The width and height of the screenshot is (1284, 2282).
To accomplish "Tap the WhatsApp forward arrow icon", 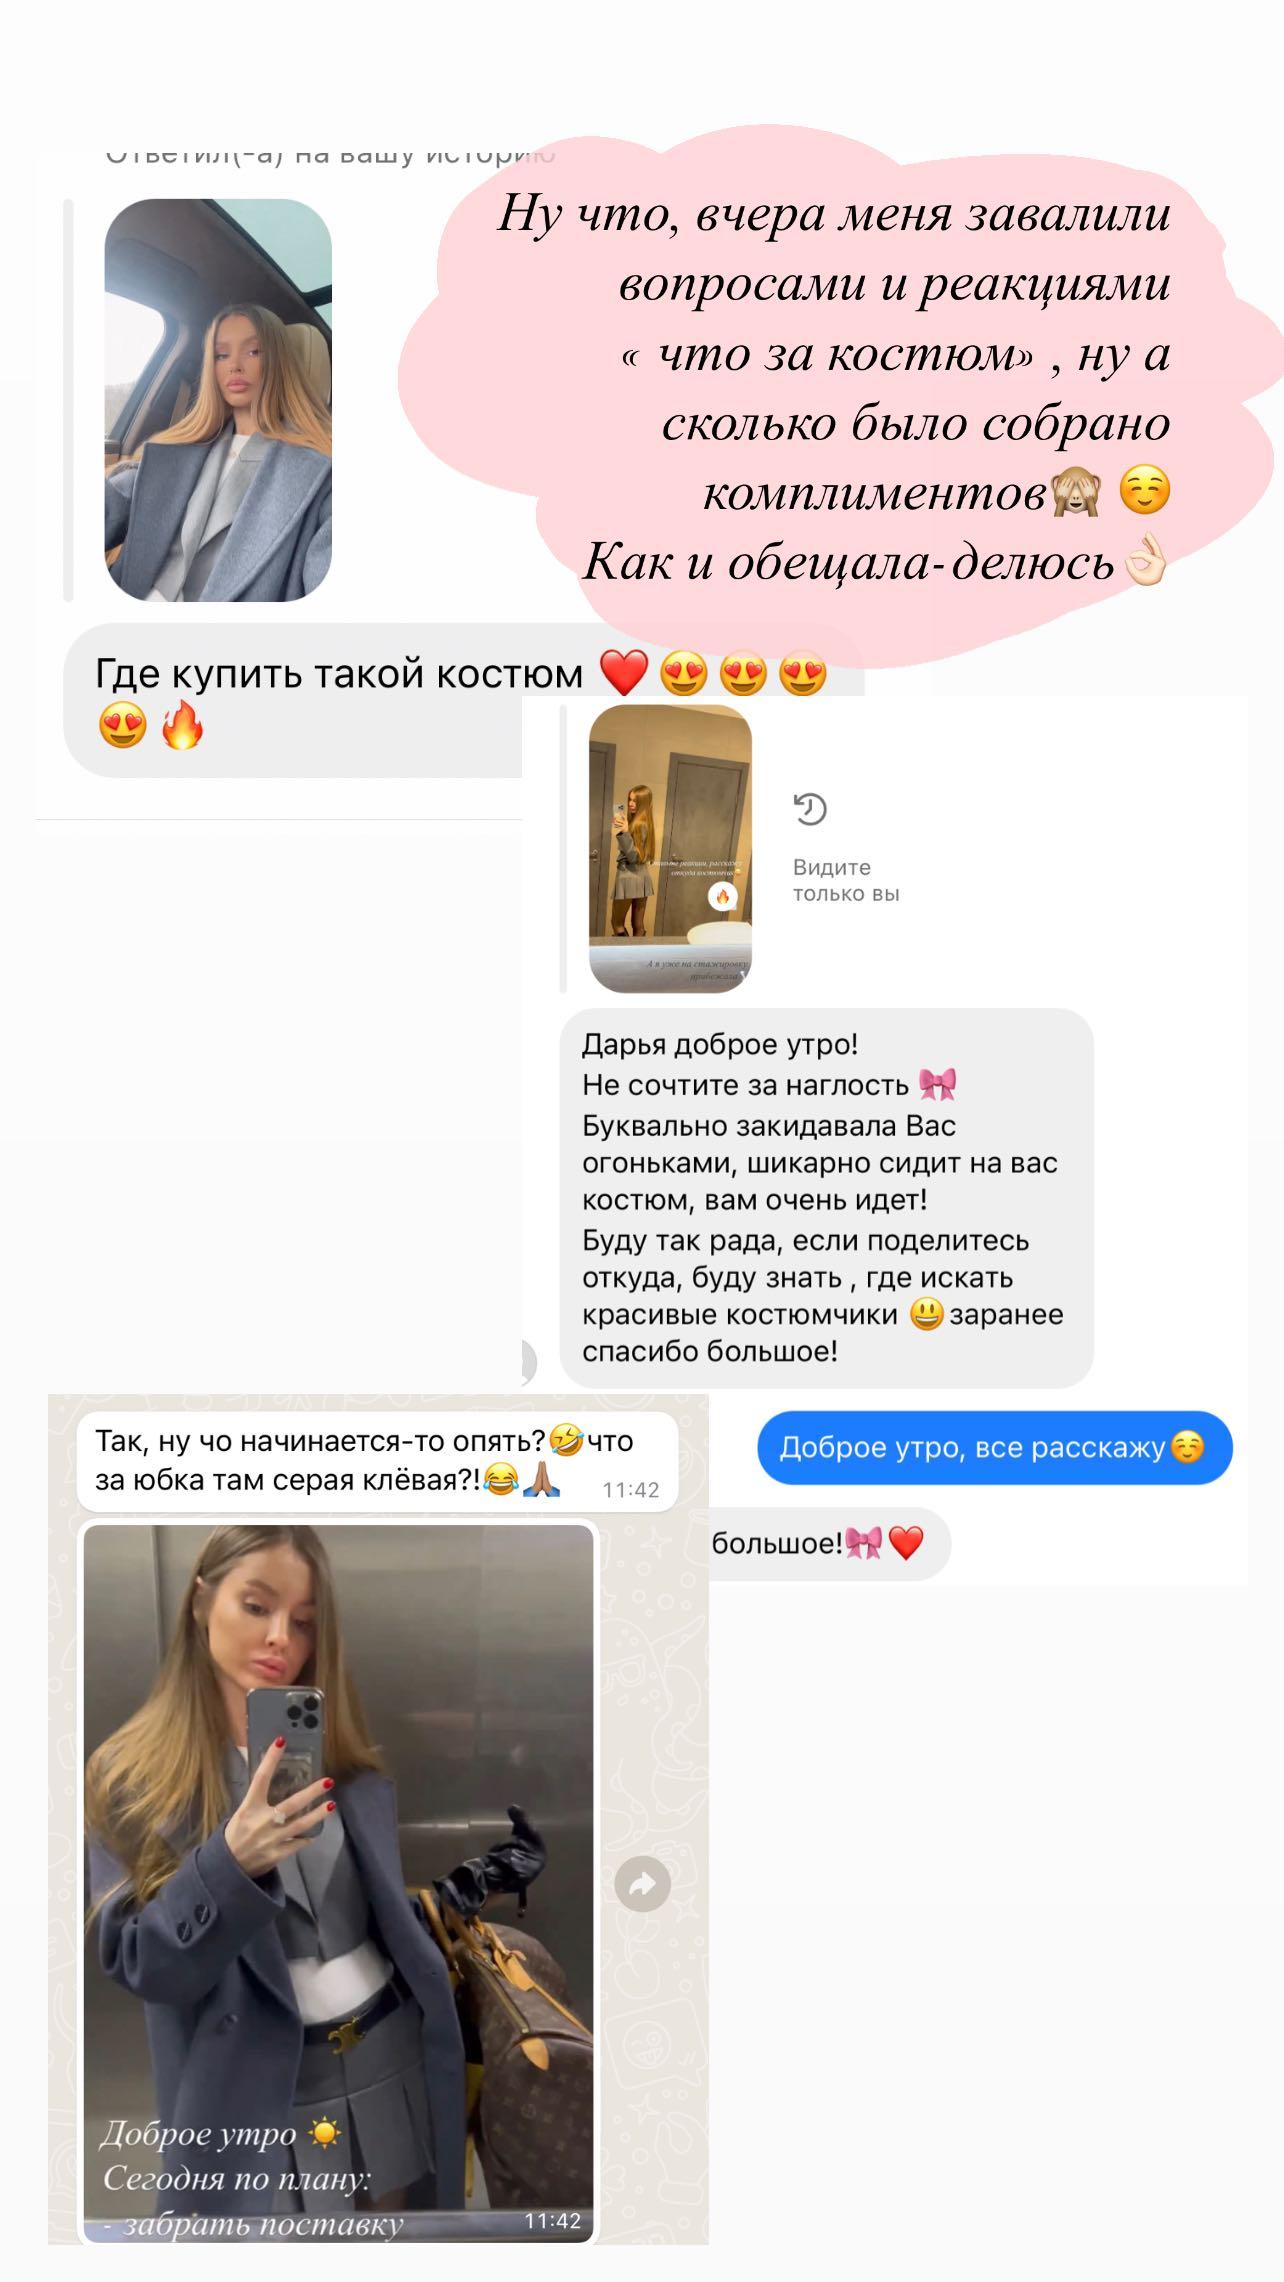I will [642, 1884].
